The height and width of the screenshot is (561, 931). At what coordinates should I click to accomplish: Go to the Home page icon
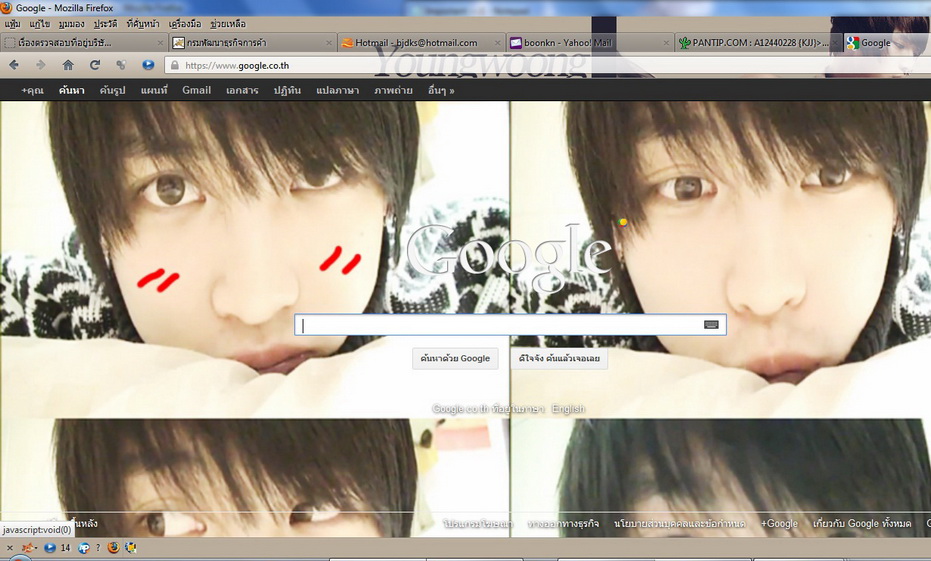pos(68,65)
